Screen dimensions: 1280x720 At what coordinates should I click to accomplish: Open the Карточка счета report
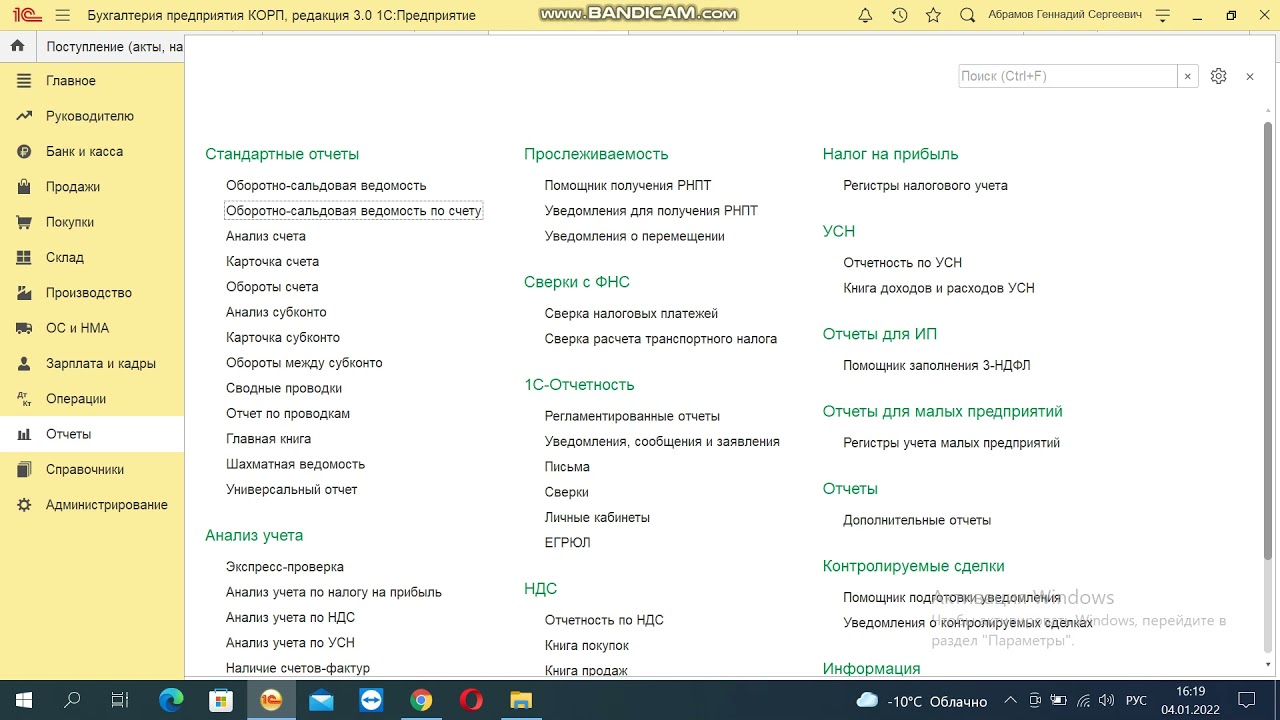coord(272,261)
